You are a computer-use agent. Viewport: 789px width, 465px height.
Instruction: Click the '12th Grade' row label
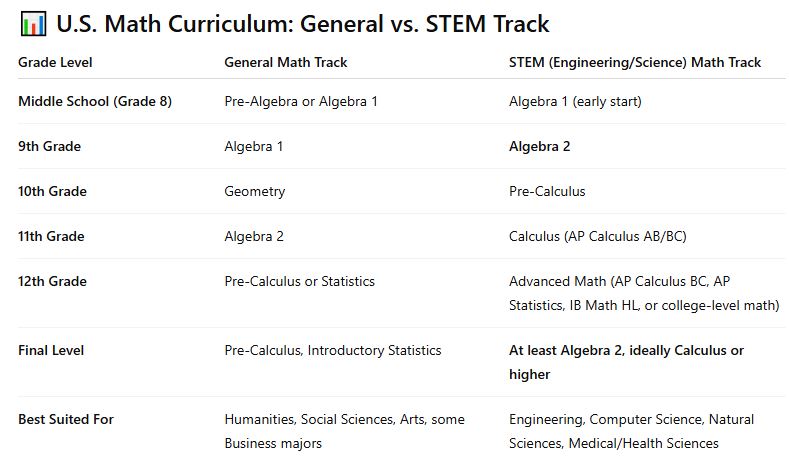(53, 281)
